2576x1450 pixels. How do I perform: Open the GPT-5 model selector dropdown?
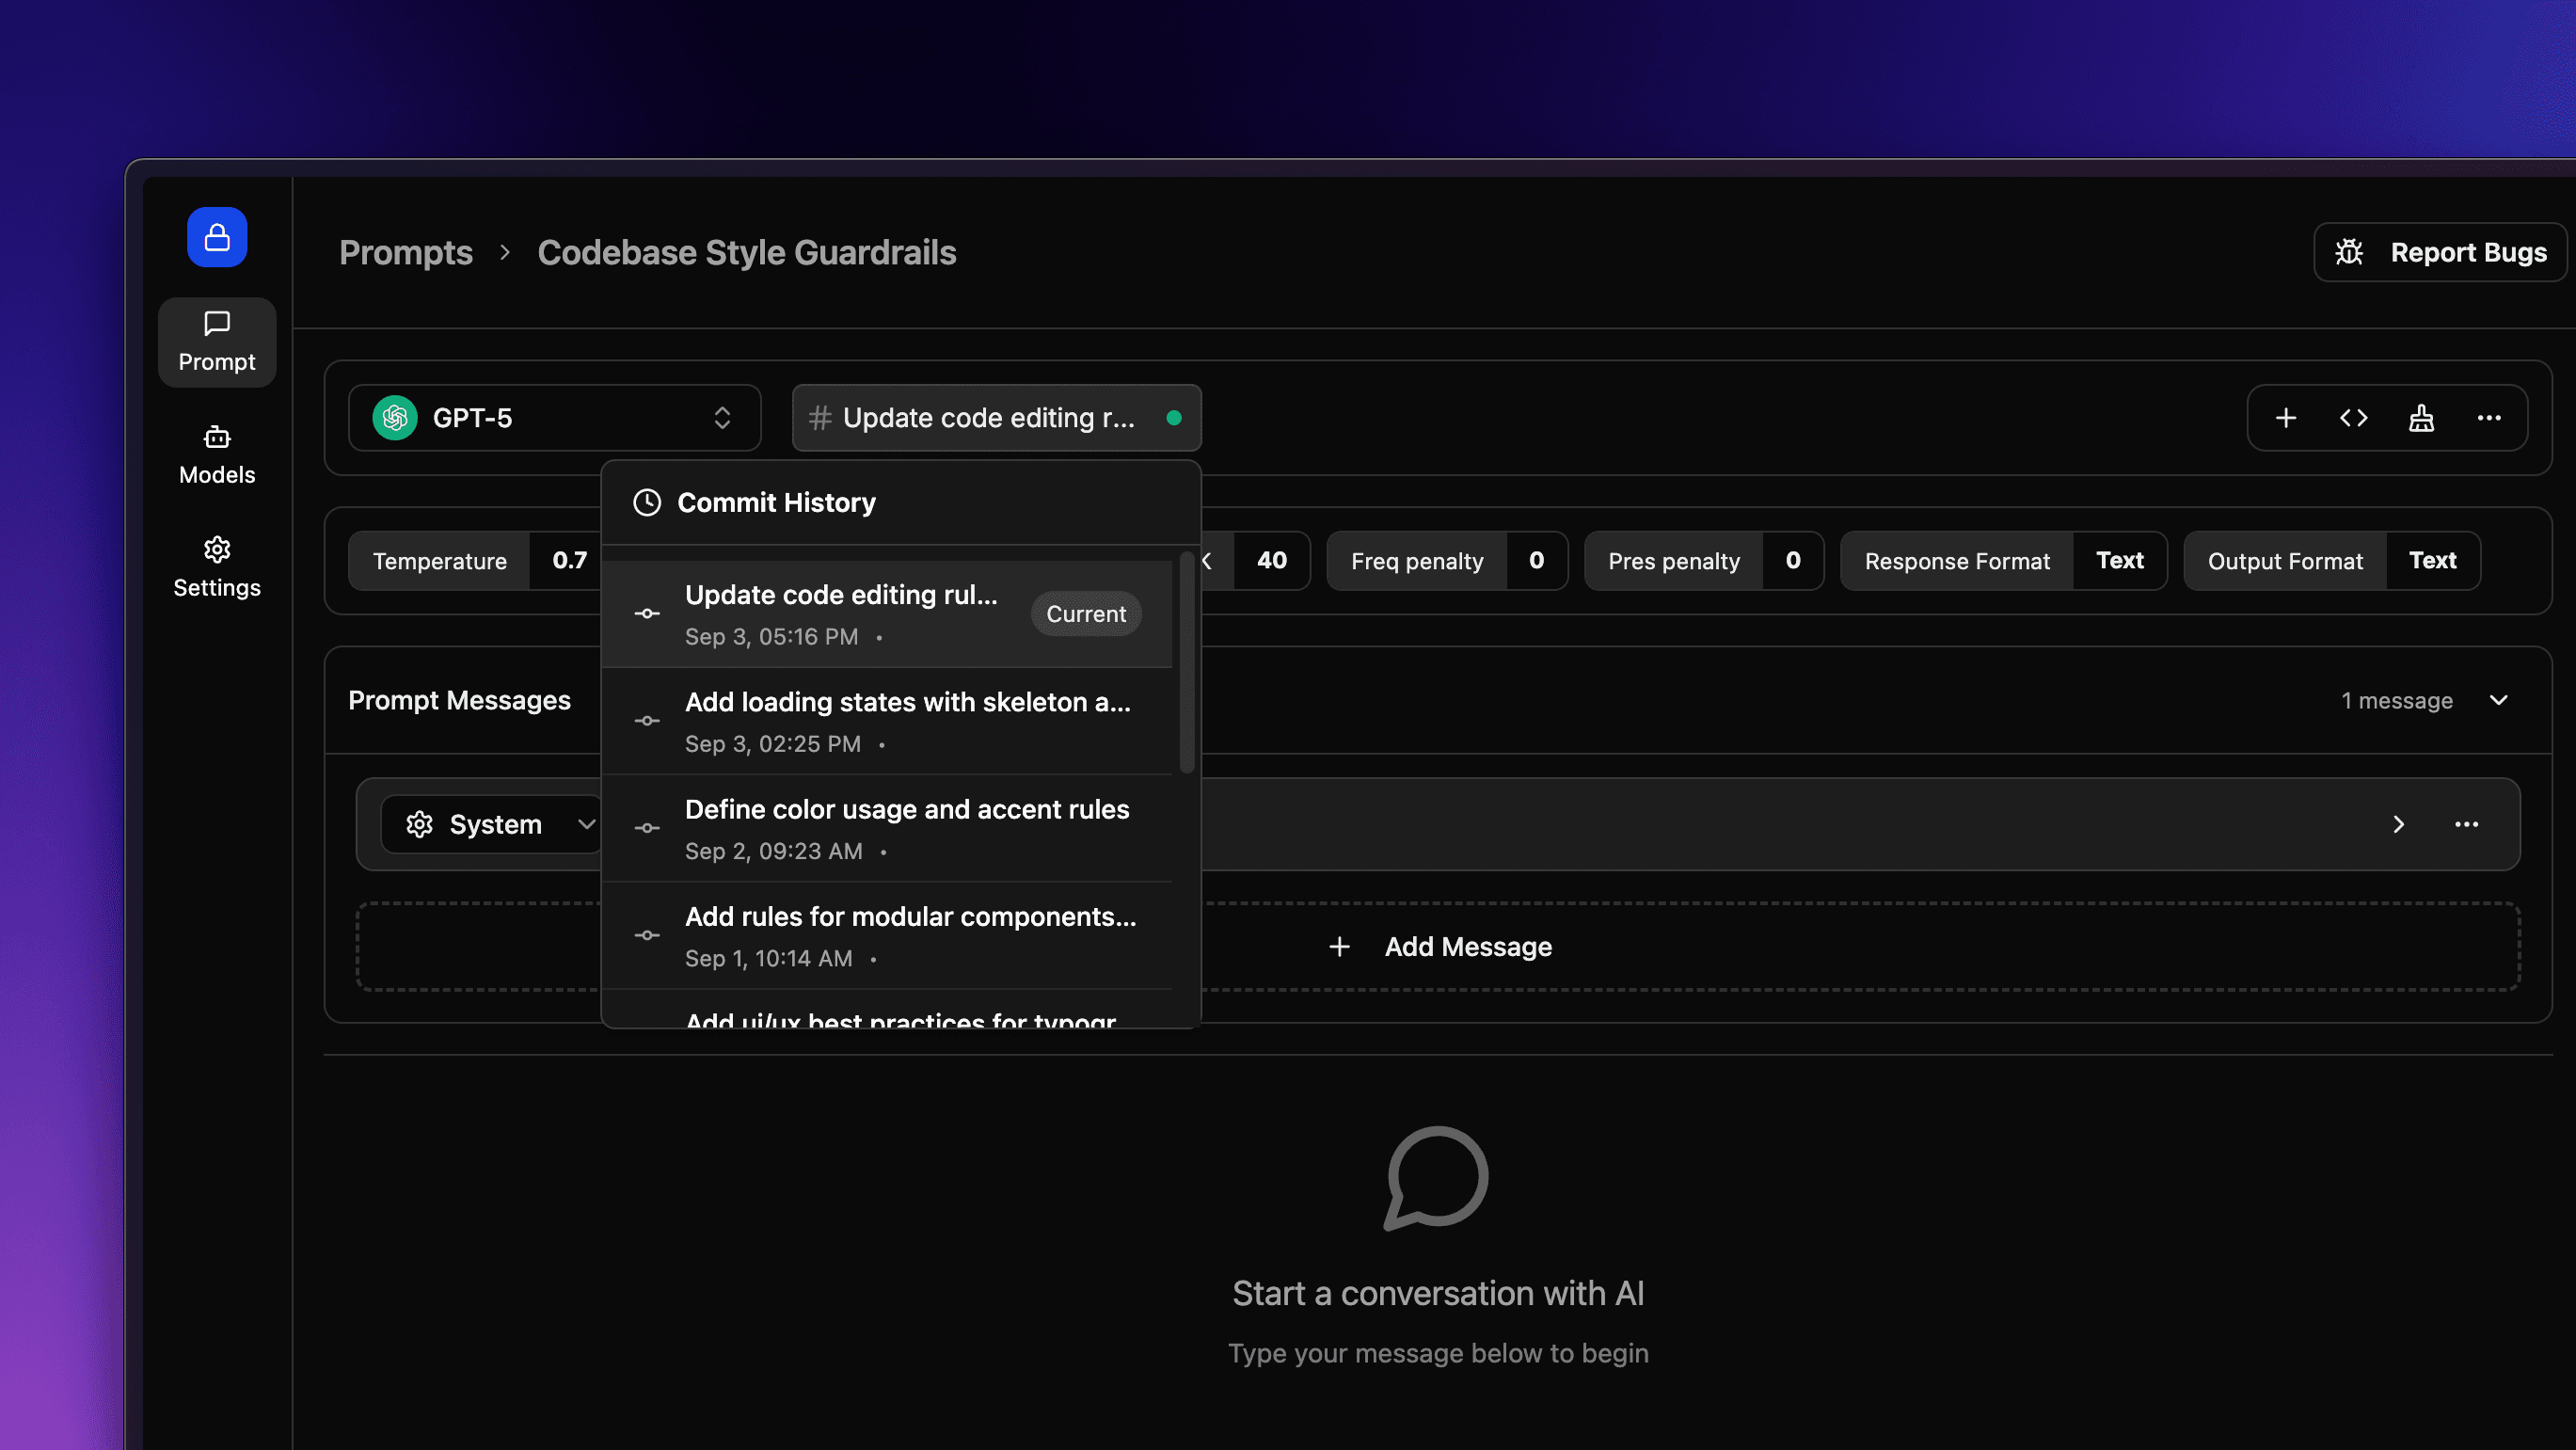[x=554, y=418]
